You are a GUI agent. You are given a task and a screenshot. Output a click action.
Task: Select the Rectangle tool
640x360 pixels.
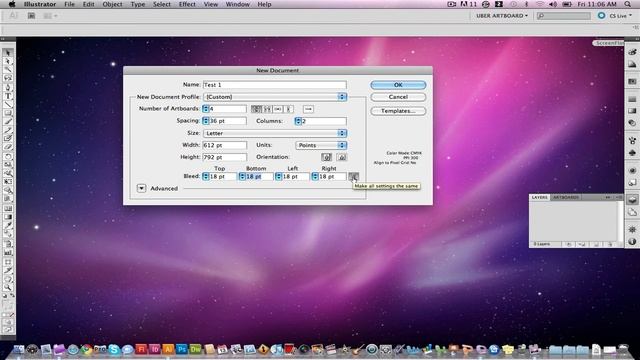[x=8, y=113]
